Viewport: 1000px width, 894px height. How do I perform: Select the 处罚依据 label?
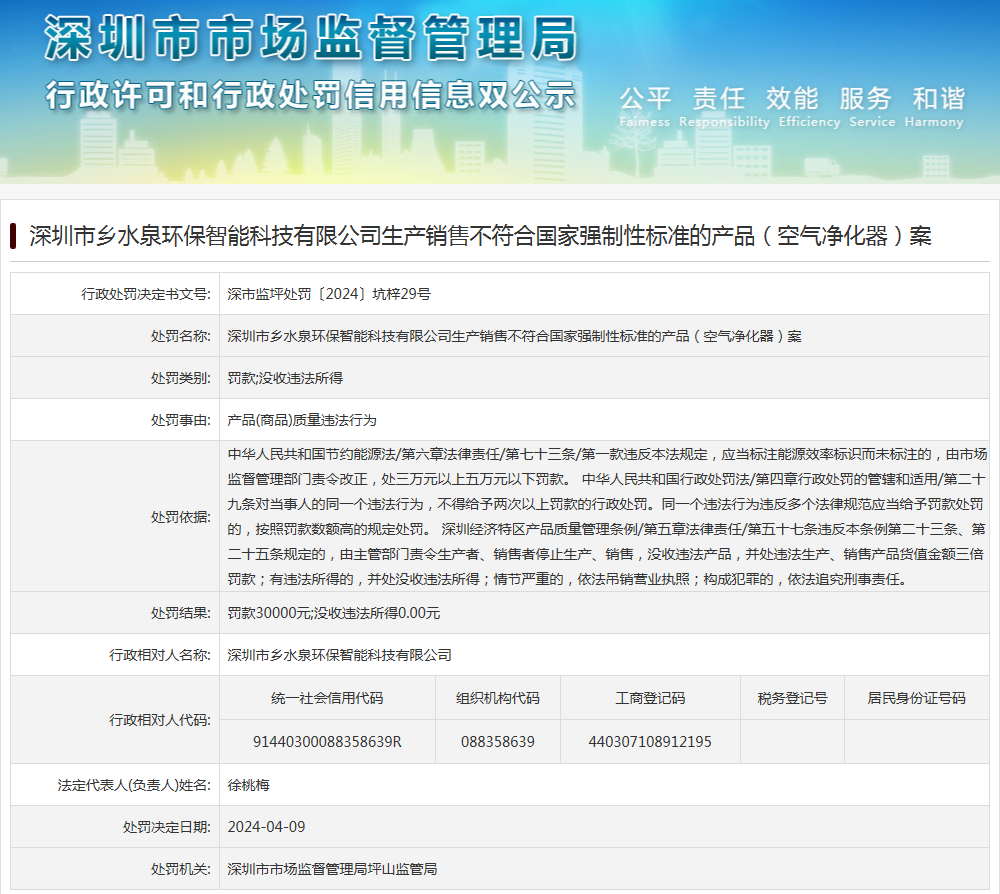point(180,517)
